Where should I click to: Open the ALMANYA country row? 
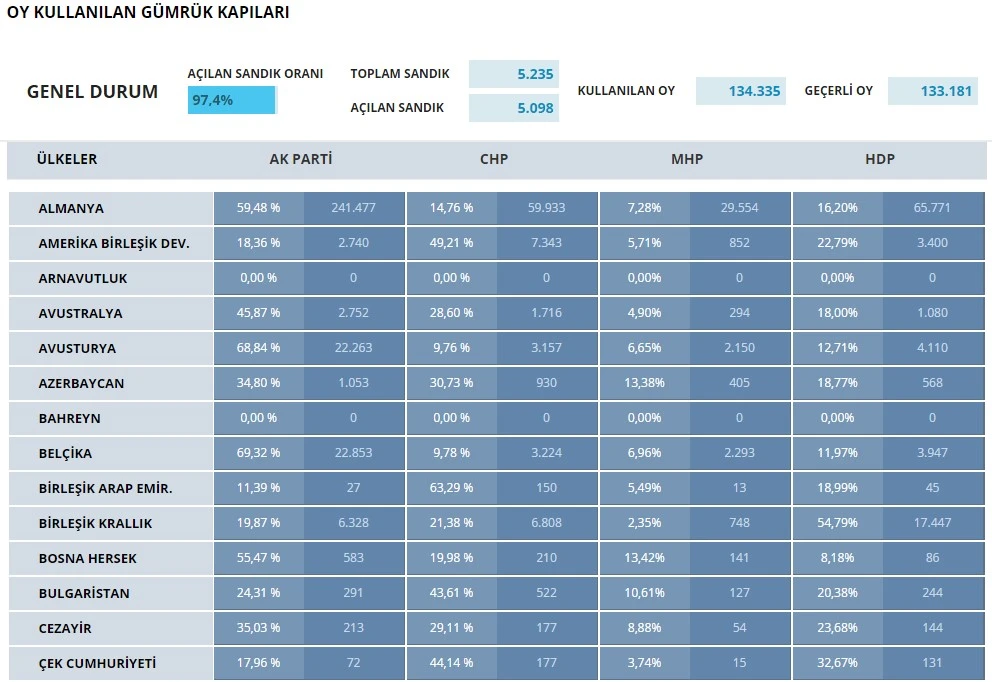(71, 208)
